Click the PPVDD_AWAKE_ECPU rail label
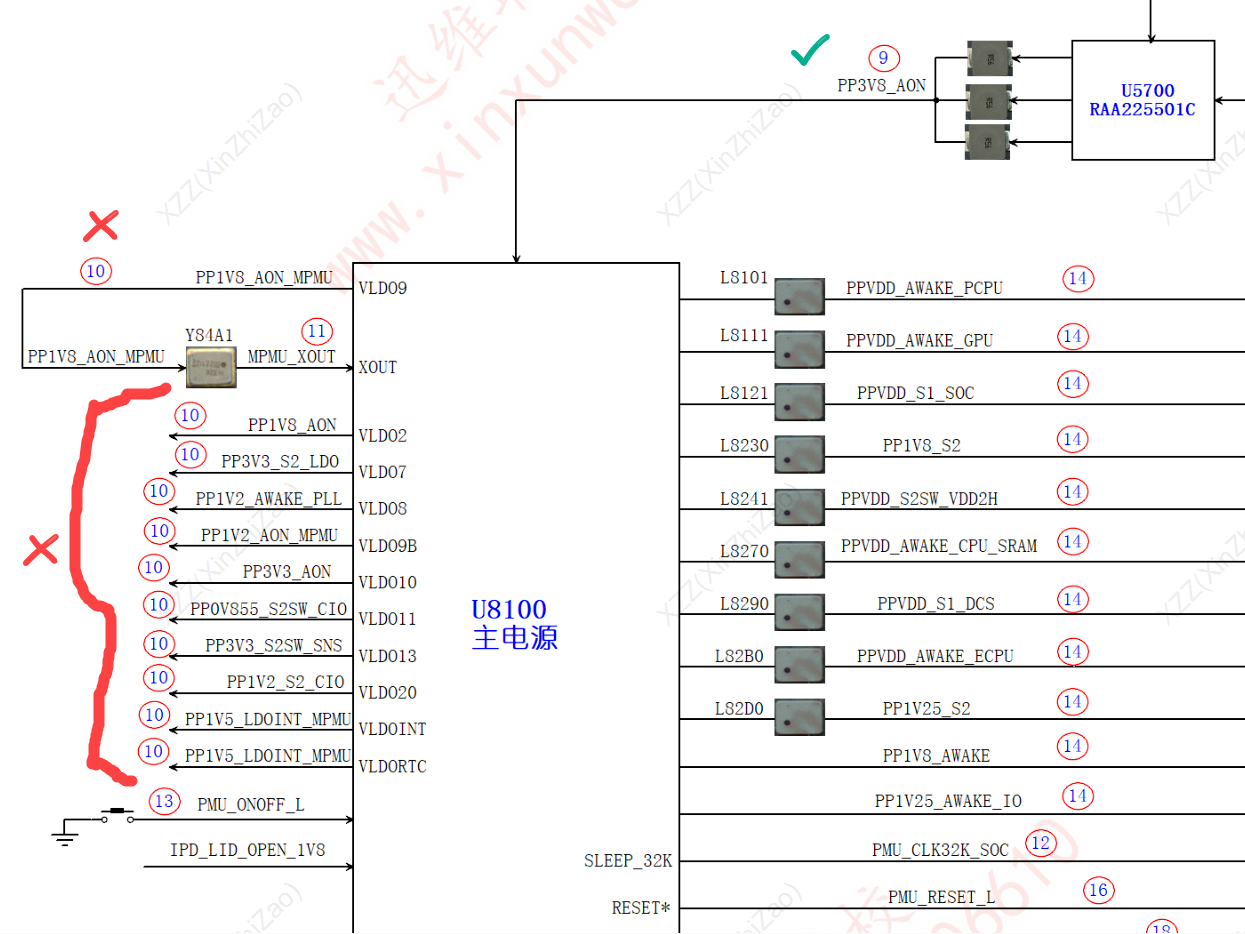The height and width of the screenshot is (934, 1245). point(935,657)
